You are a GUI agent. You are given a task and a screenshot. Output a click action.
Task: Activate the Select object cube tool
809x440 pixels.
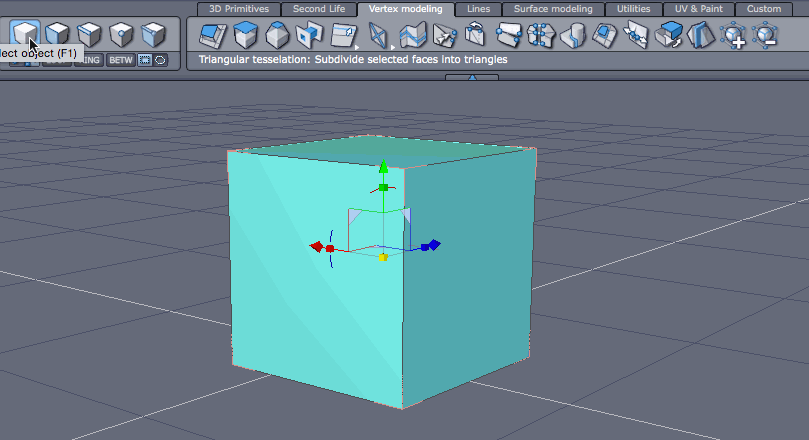click(25, 34)
